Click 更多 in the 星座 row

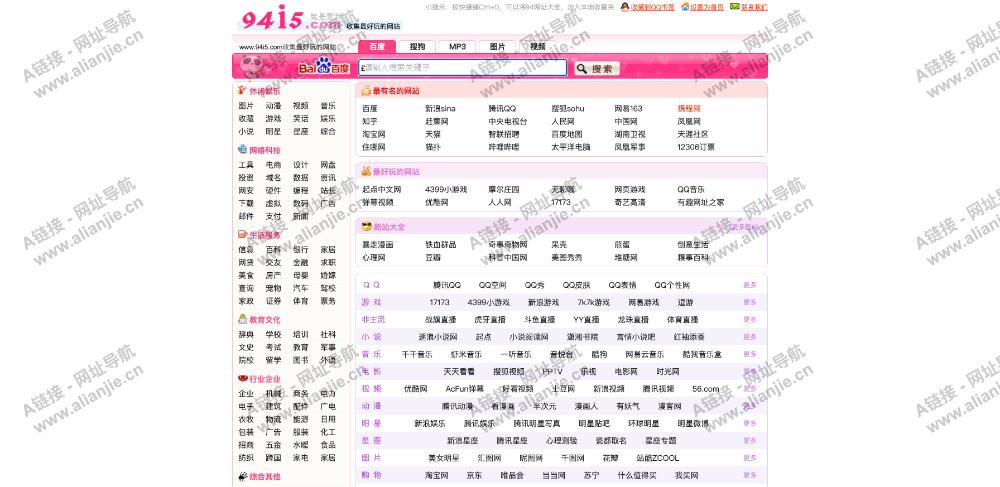(x=749, y=440)
